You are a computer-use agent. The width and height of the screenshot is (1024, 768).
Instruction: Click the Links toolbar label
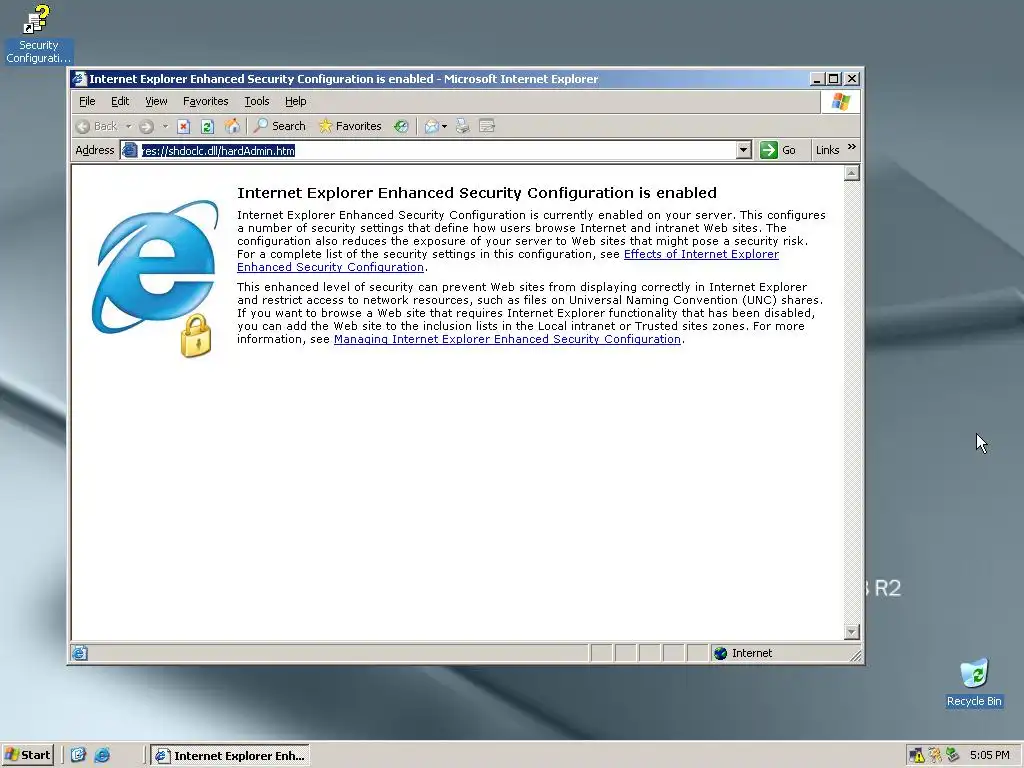(x=827, y=150)
